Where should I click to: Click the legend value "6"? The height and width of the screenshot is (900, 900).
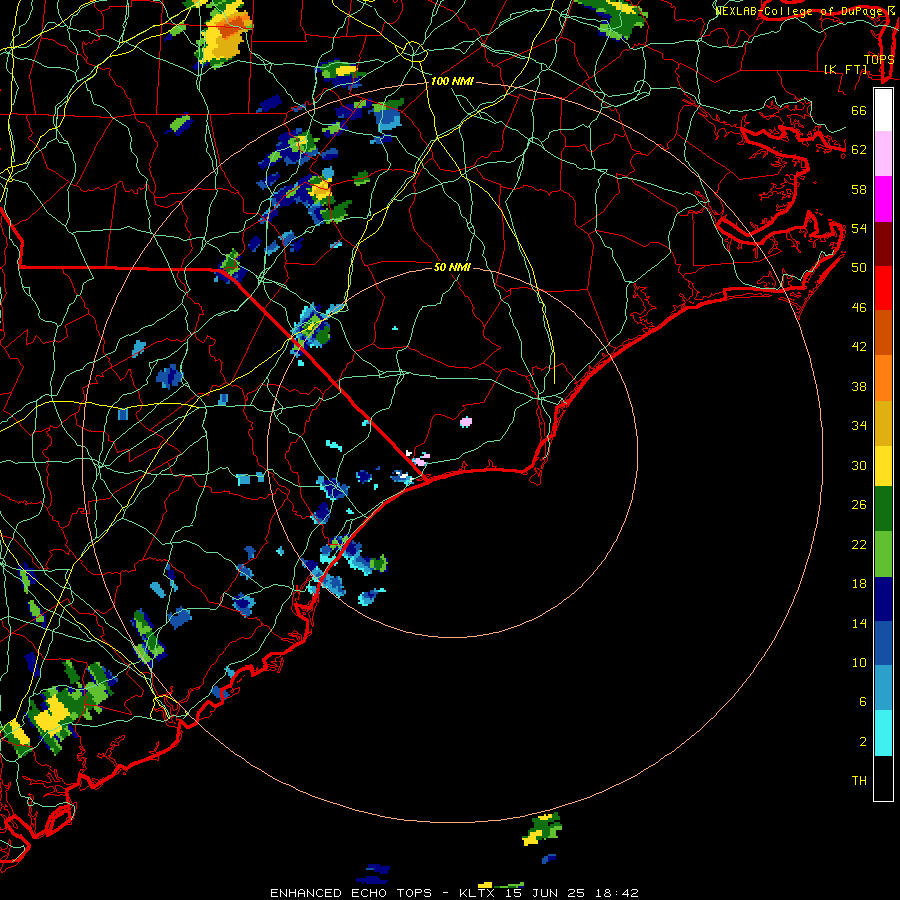click(x=862, y=701)
